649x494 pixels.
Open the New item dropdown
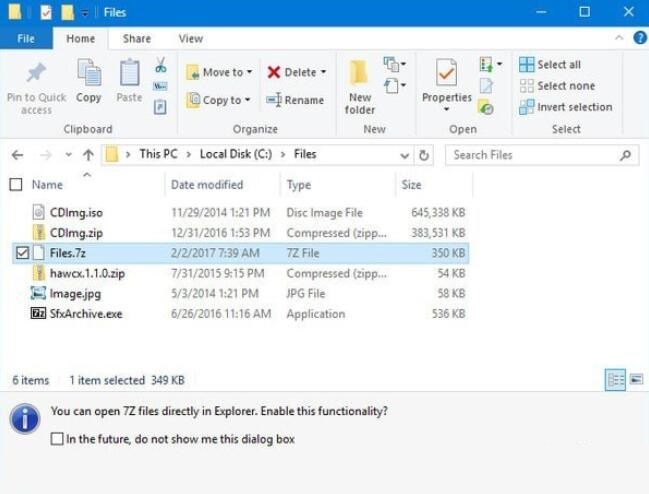(x=394, y=64)
